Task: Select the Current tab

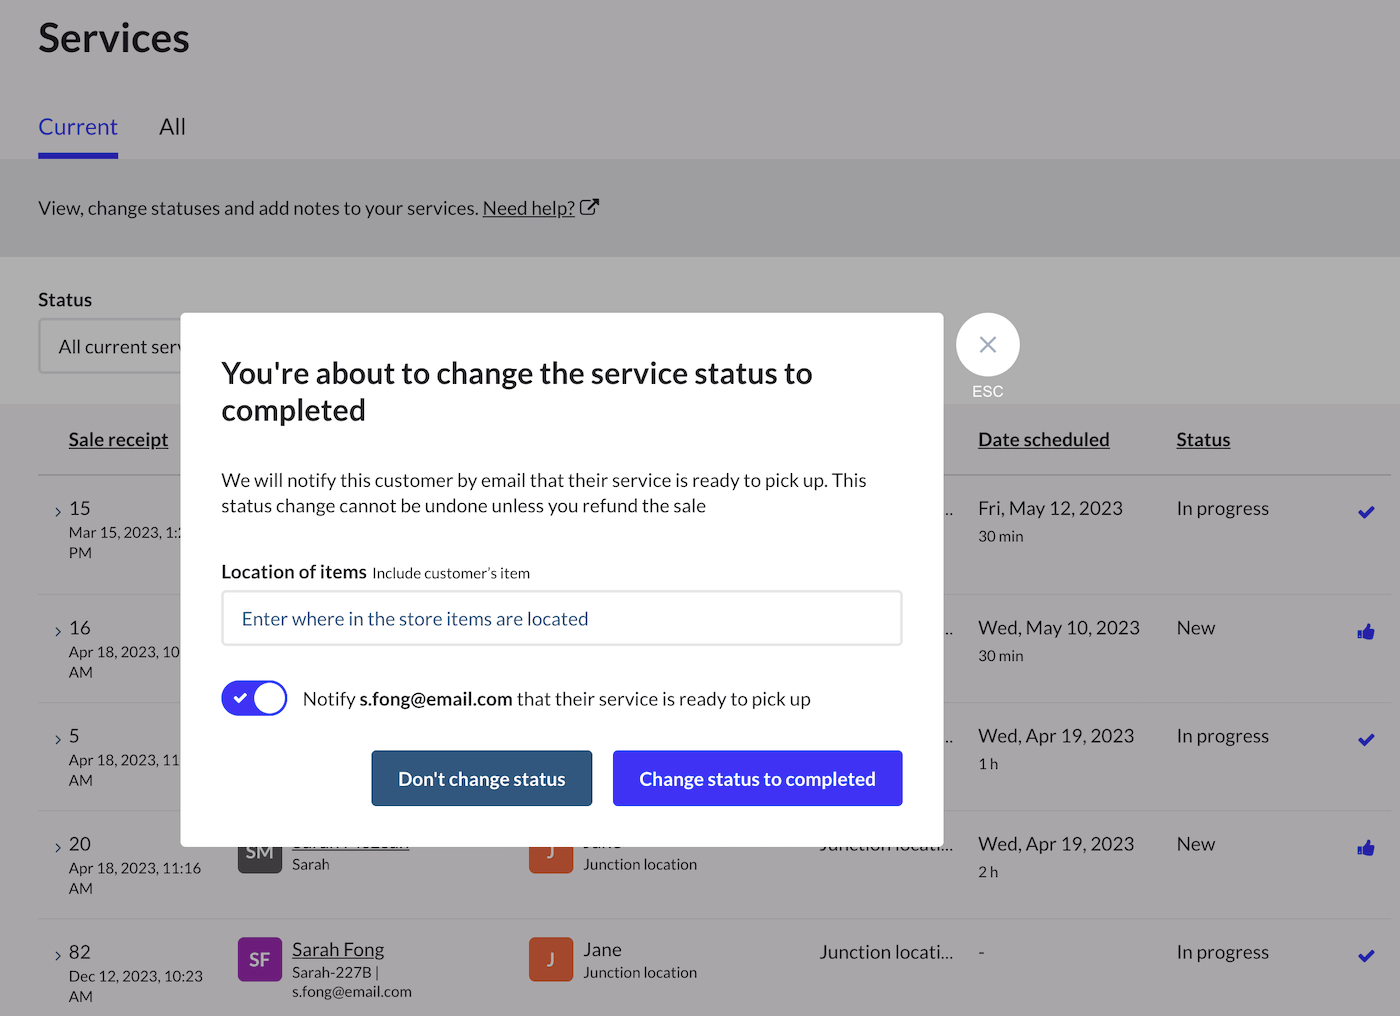Action: coord(78,127)
